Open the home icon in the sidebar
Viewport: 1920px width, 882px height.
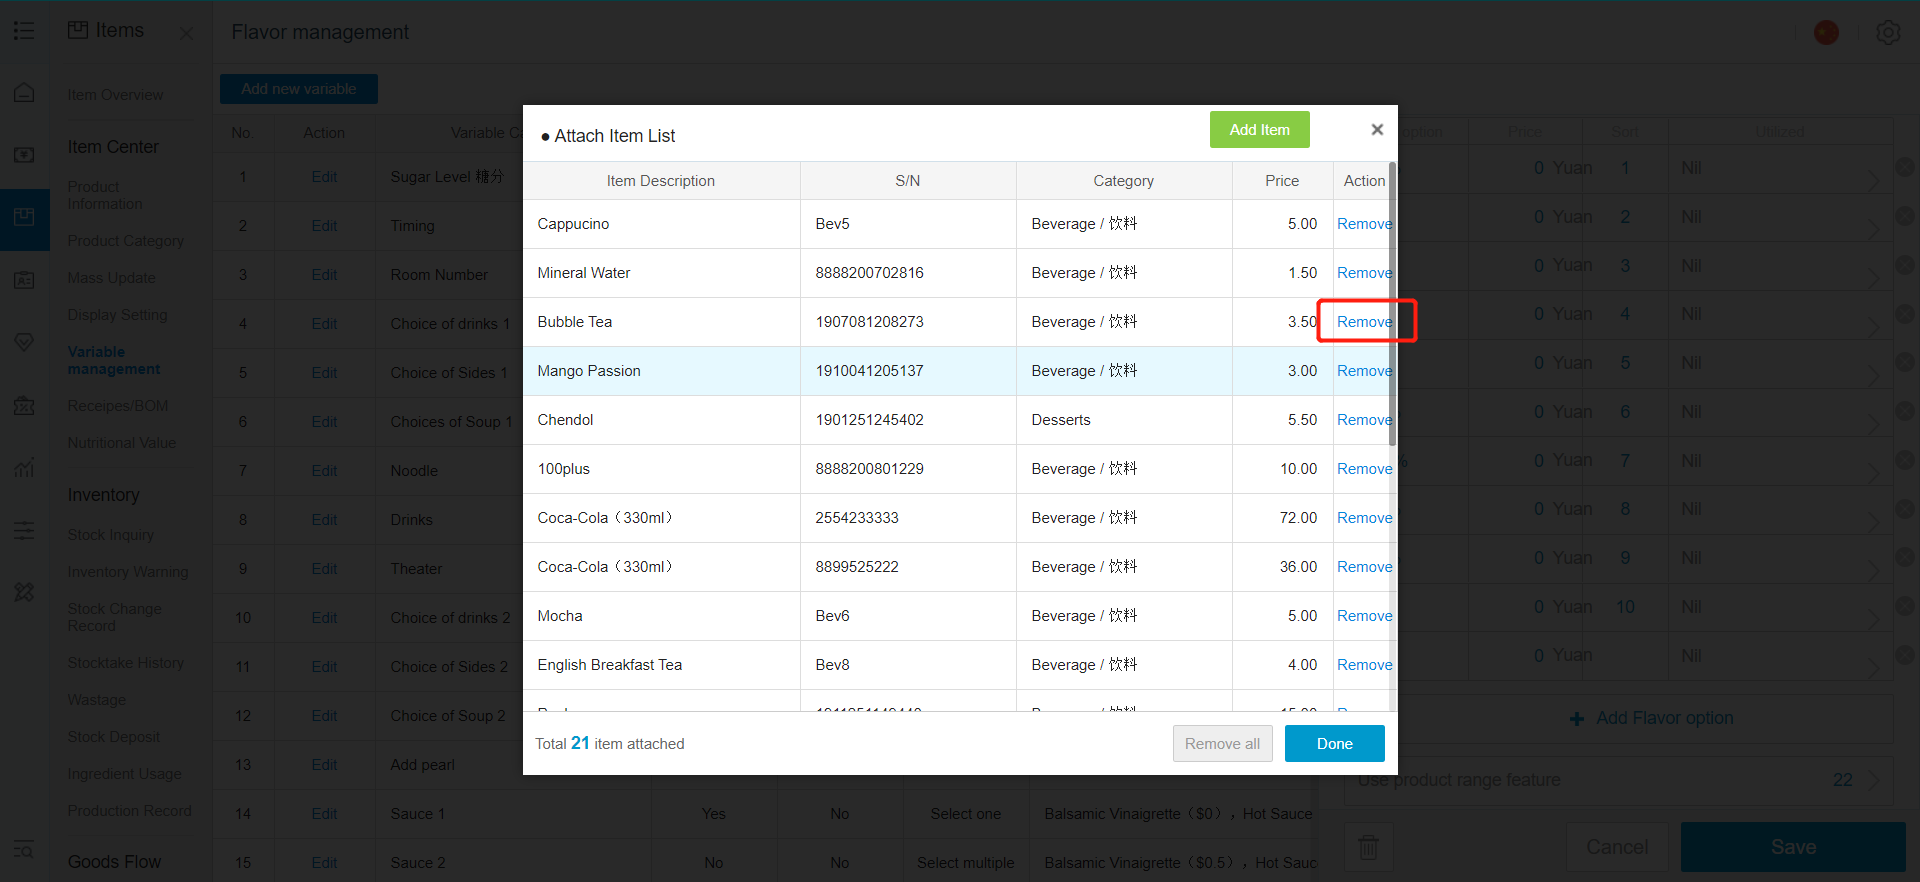(x=24, y=93)
